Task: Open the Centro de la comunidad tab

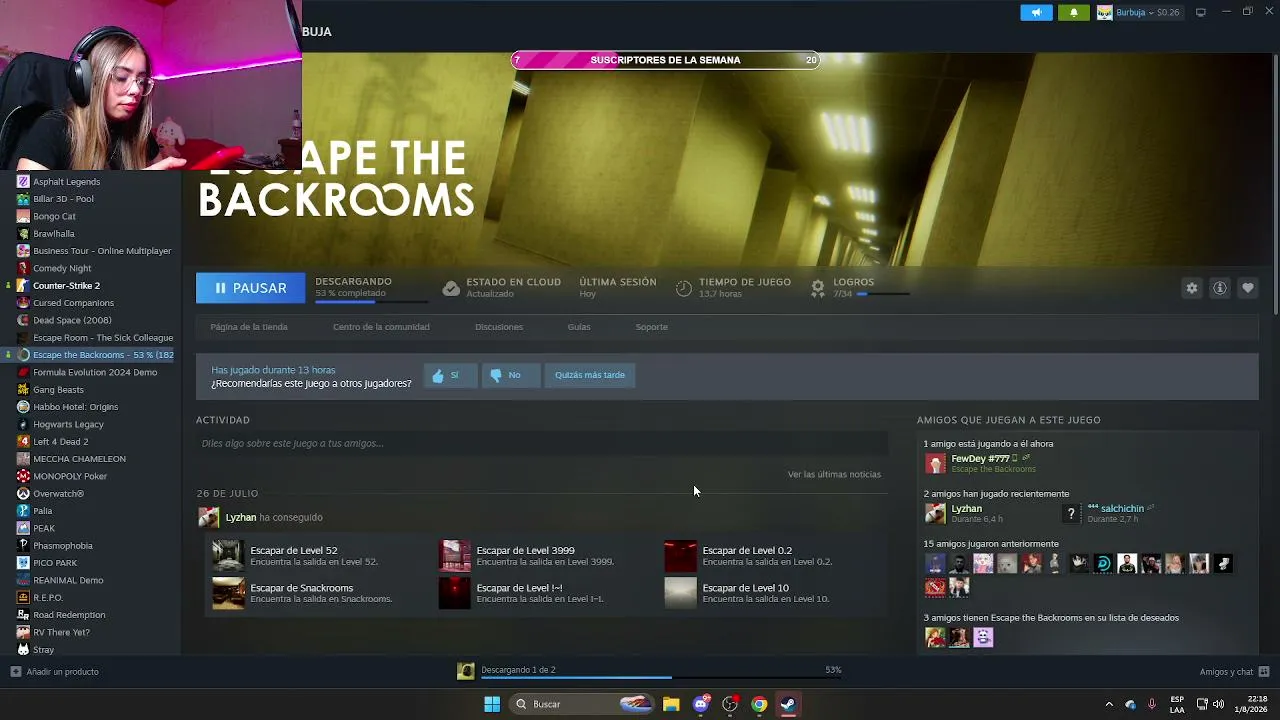Action: click(381, 327)
